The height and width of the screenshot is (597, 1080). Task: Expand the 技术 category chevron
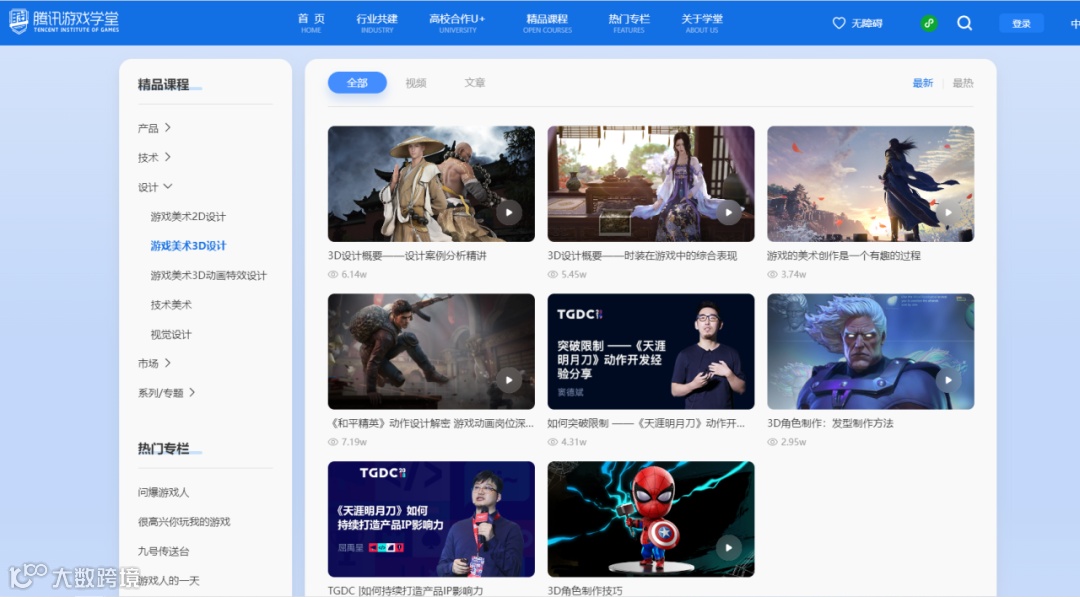(x=167, y=157)
